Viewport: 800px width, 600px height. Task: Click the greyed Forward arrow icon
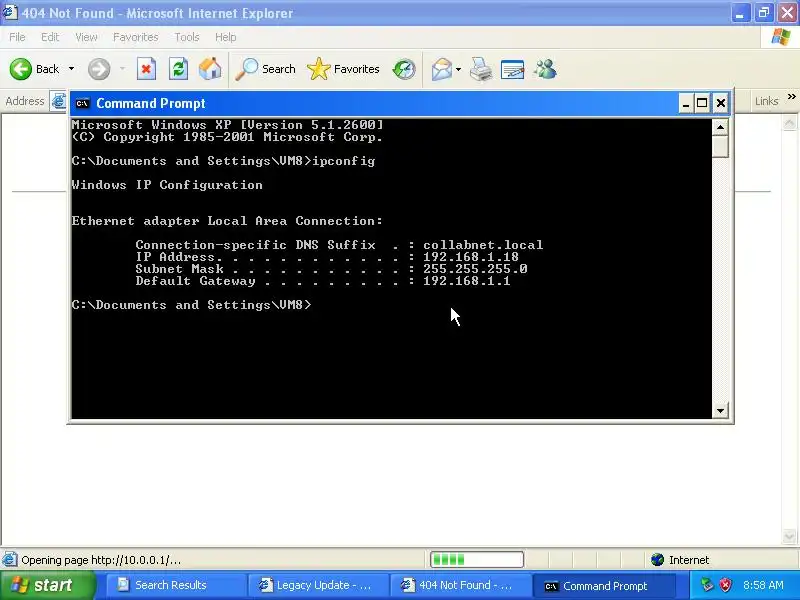click(x=99, y=69)
